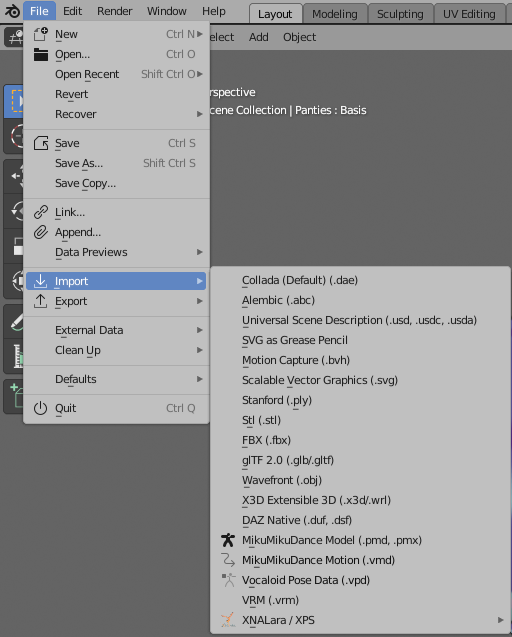Switch to the UV Editing workspace tab
The width and height of the screenshot is (512, 637).
coord(469,14)
